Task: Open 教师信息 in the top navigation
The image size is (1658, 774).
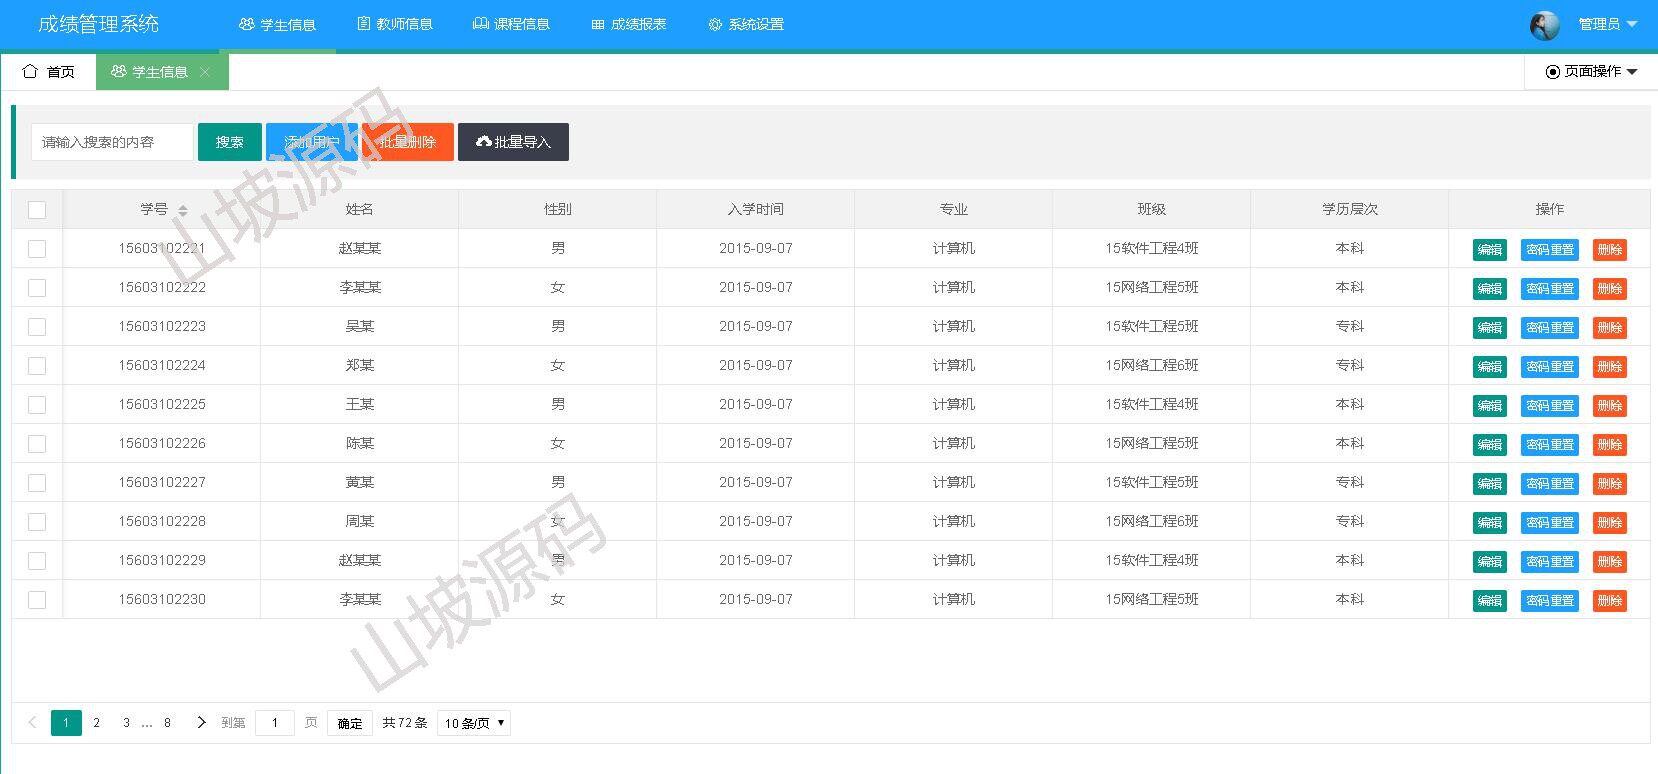Action: click(x=395, y=24)
